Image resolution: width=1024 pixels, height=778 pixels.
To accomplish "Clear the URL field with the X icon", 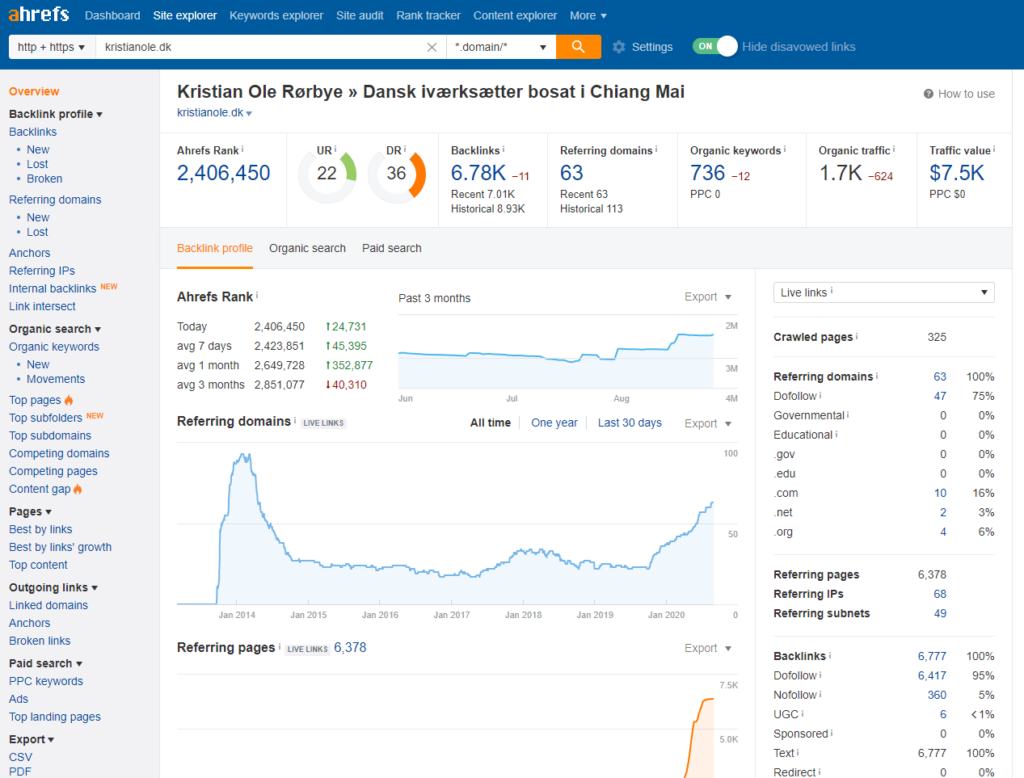I will pyautogui.click(x=432, y=47).
